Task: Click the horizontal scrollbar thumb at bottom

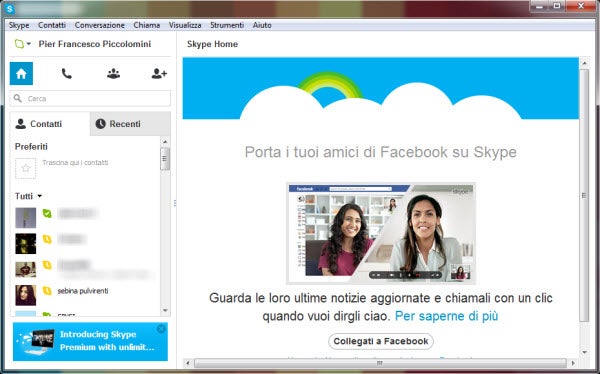Action: point(380,363)
